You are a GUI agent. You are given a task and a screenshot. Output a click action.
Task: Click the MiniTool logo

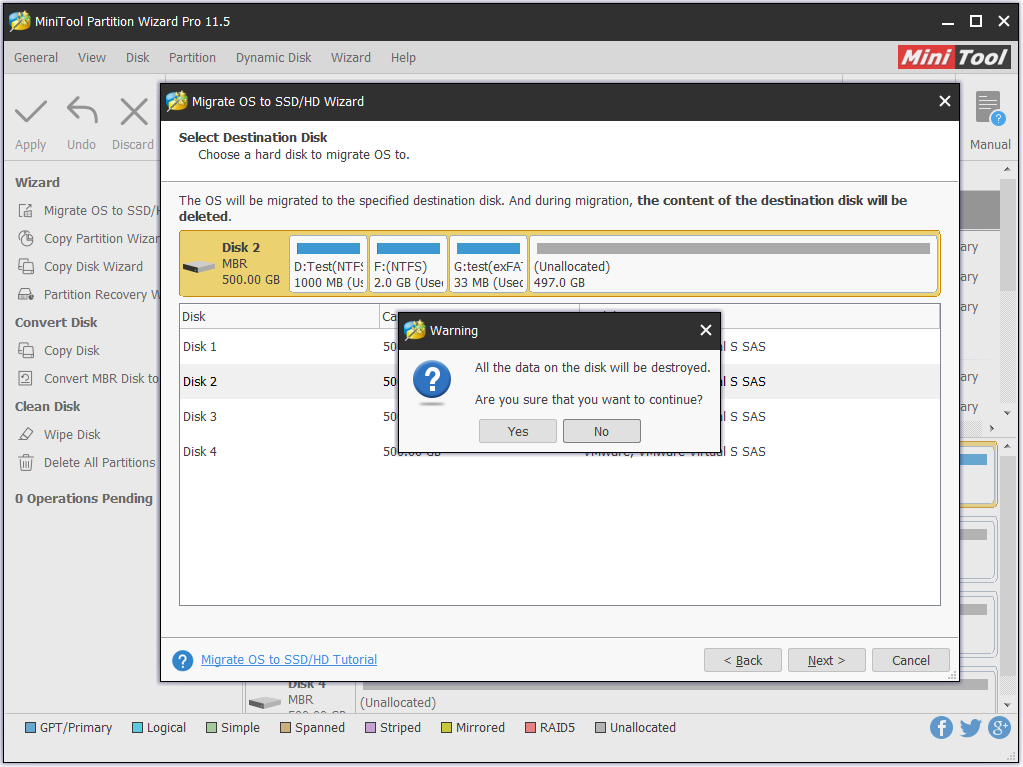tap(954, 57)
